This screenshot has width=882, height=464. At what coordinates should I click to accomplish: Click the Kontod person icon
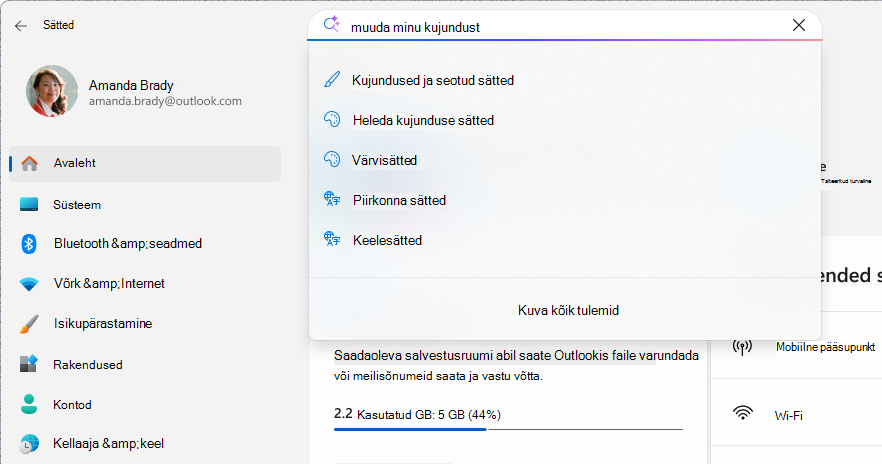click(x=29, y=404)
